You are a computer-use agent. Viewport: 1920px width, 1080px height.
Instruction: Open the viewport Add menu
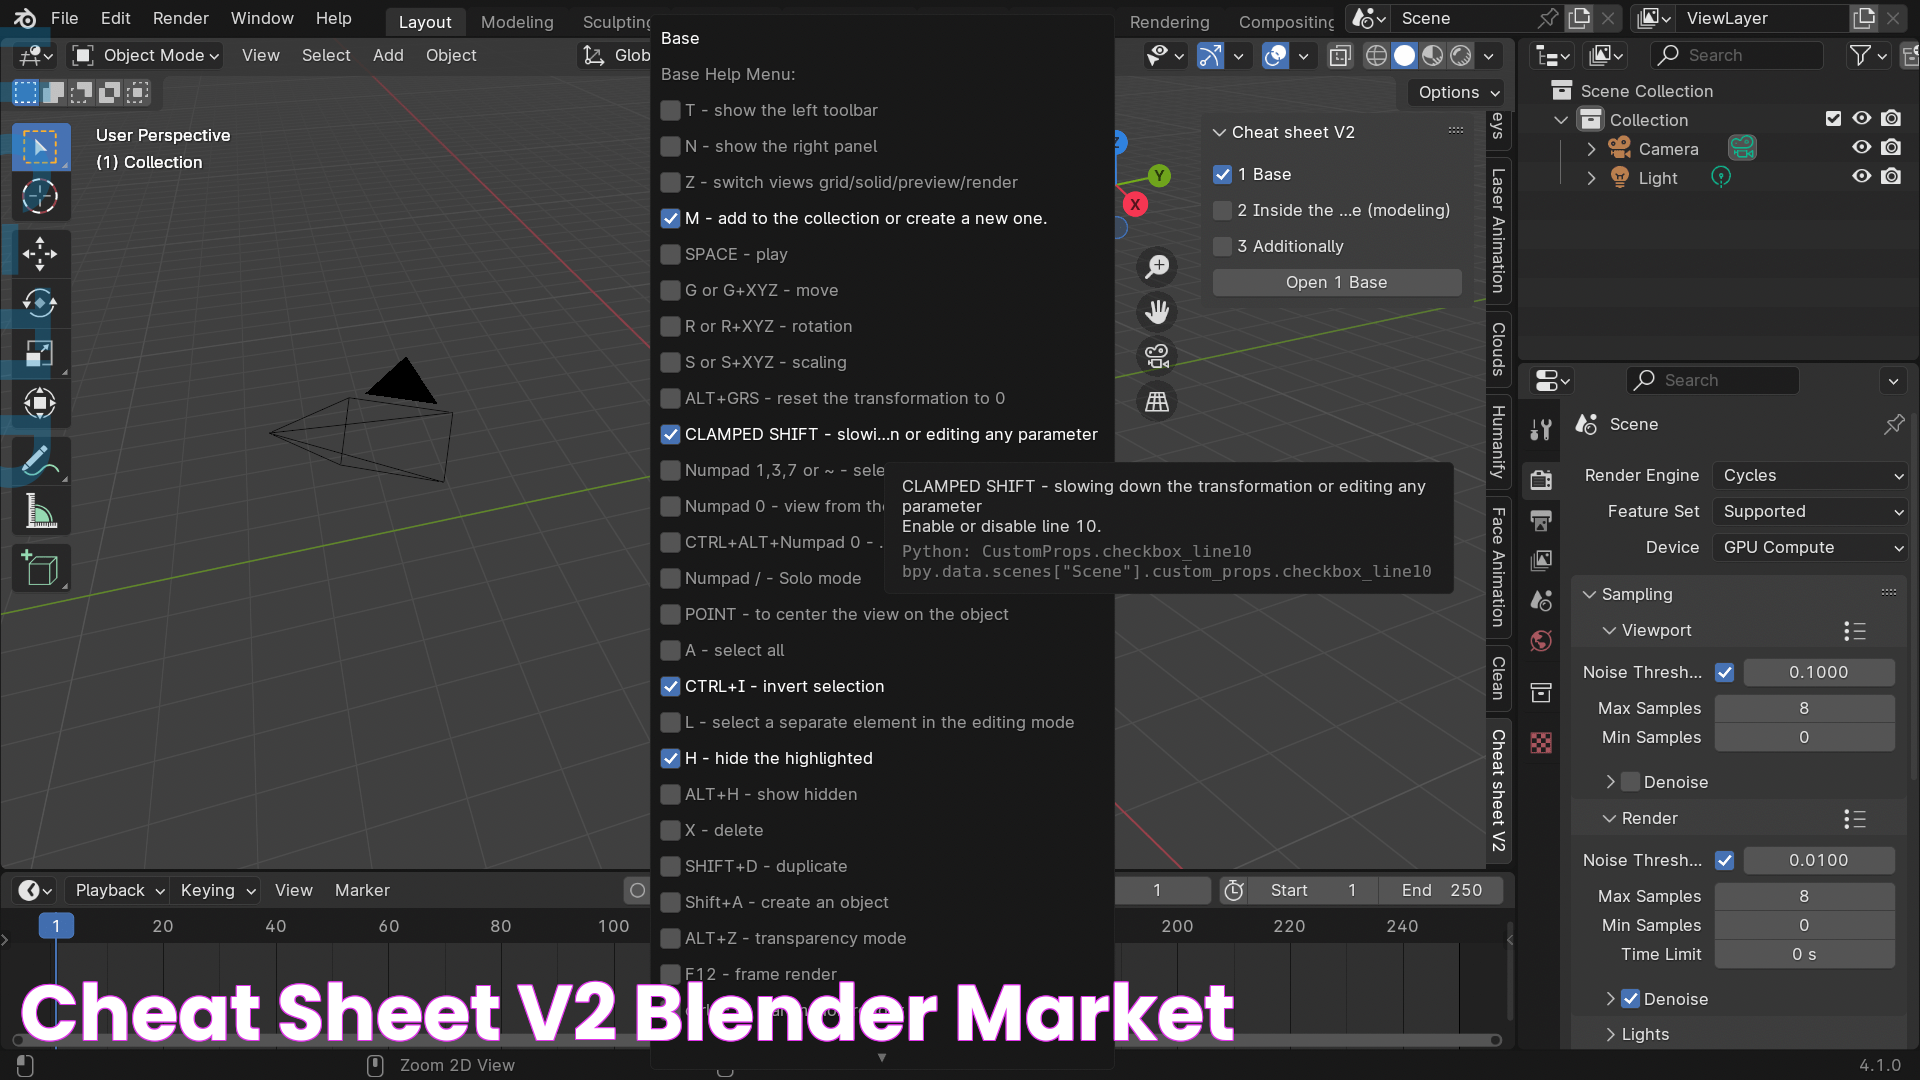tap(388, 56)
